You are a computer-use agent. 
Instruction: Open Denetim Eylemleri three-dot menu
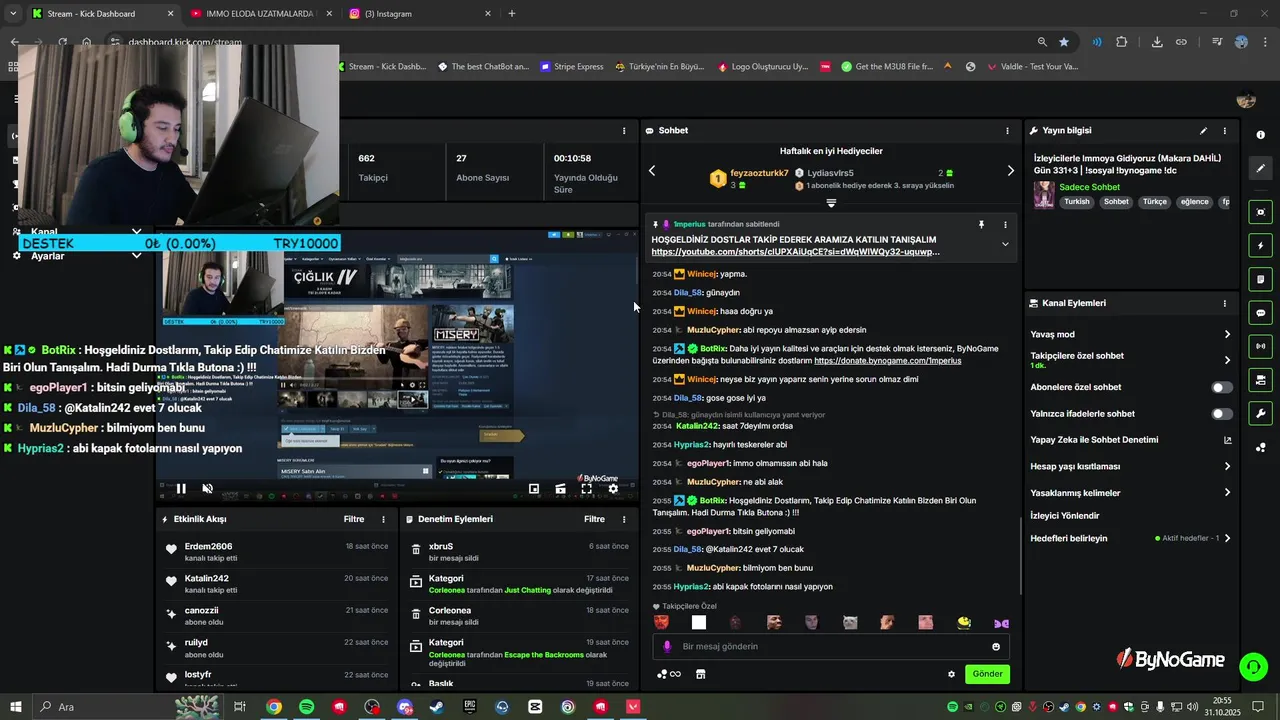[x=624, y=519]
